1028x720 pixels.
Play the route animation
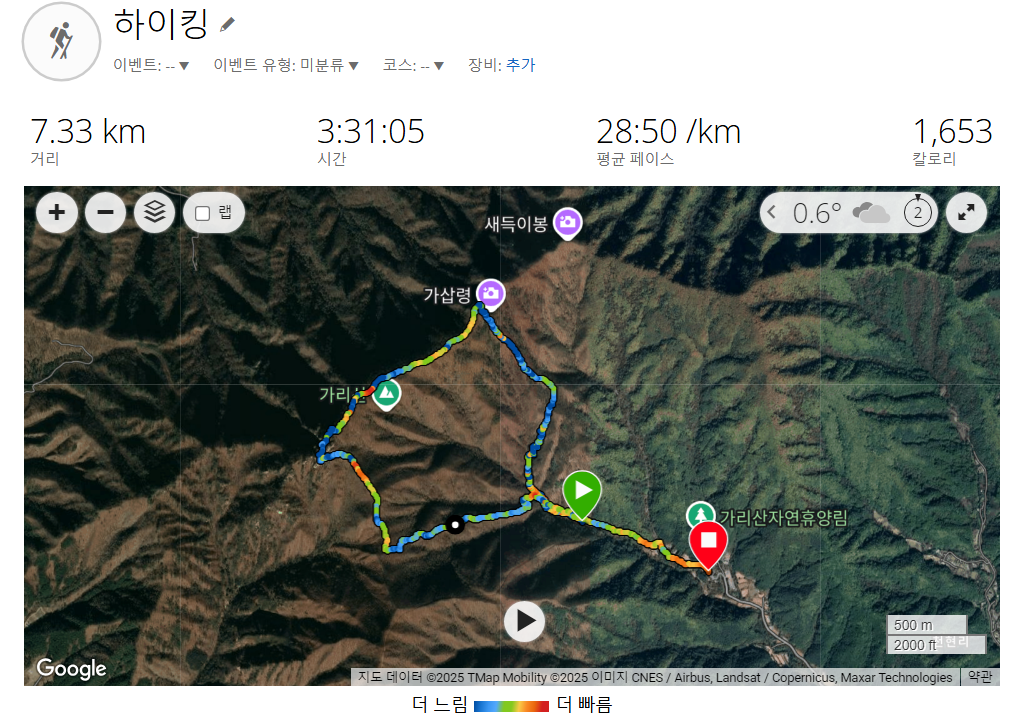[524, 621]
